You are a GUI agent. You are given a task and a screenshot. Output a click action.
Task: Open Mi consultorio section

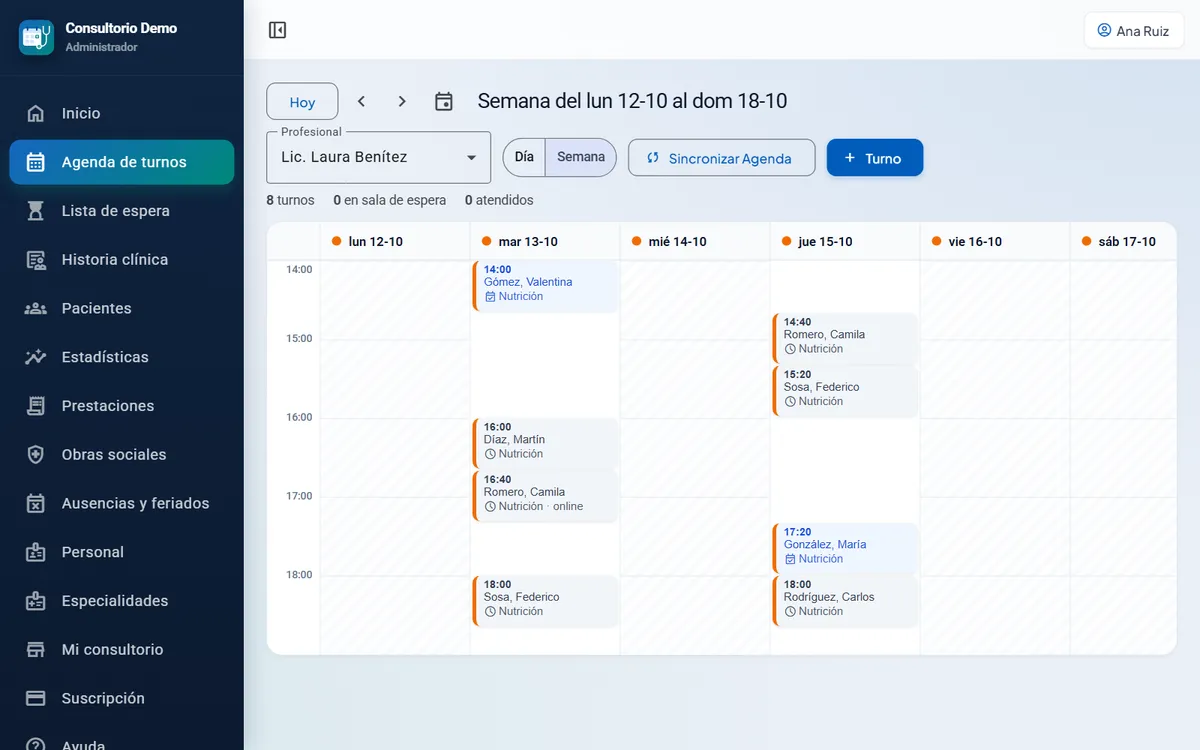pyautogui.click(x=122, y=650)
